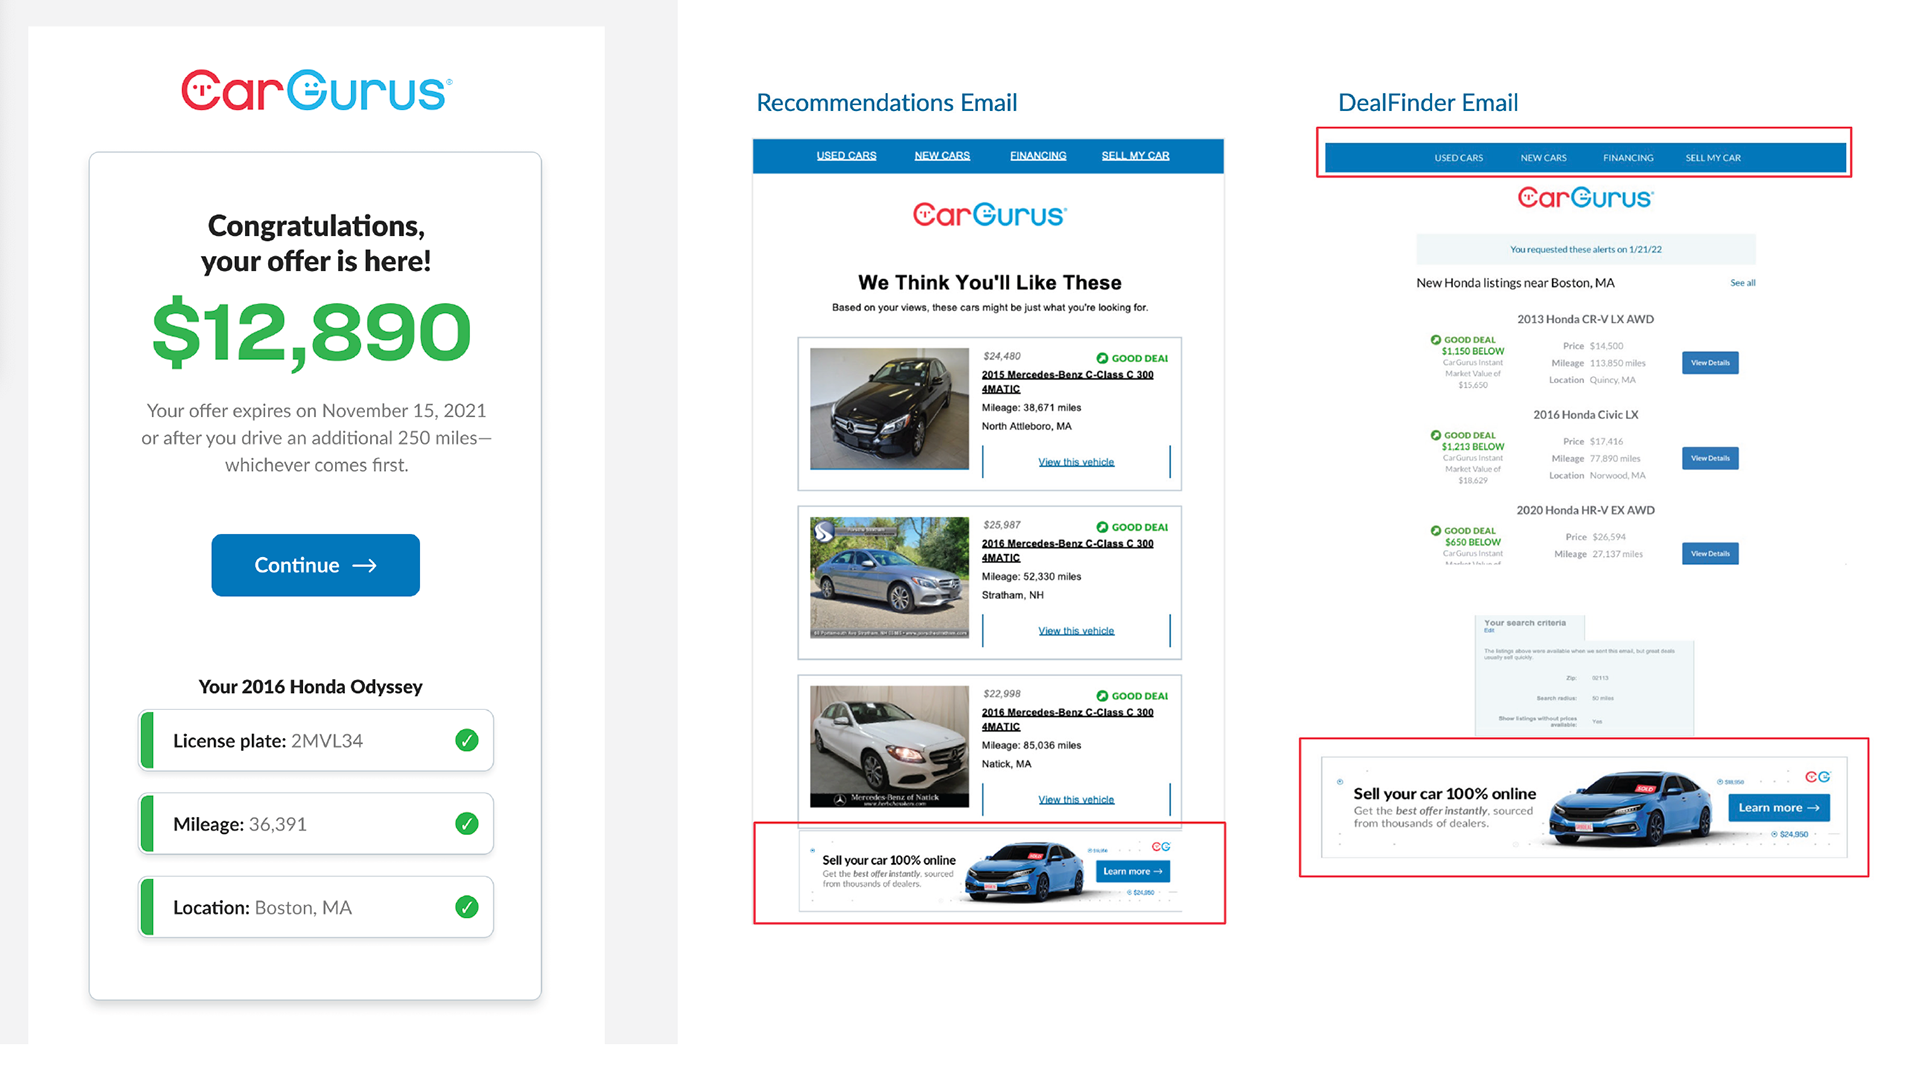This screenshot has height=1068, width=1920.
Task: Click Your 2016 Honda Odyssey heading
Action: [310, 687]
